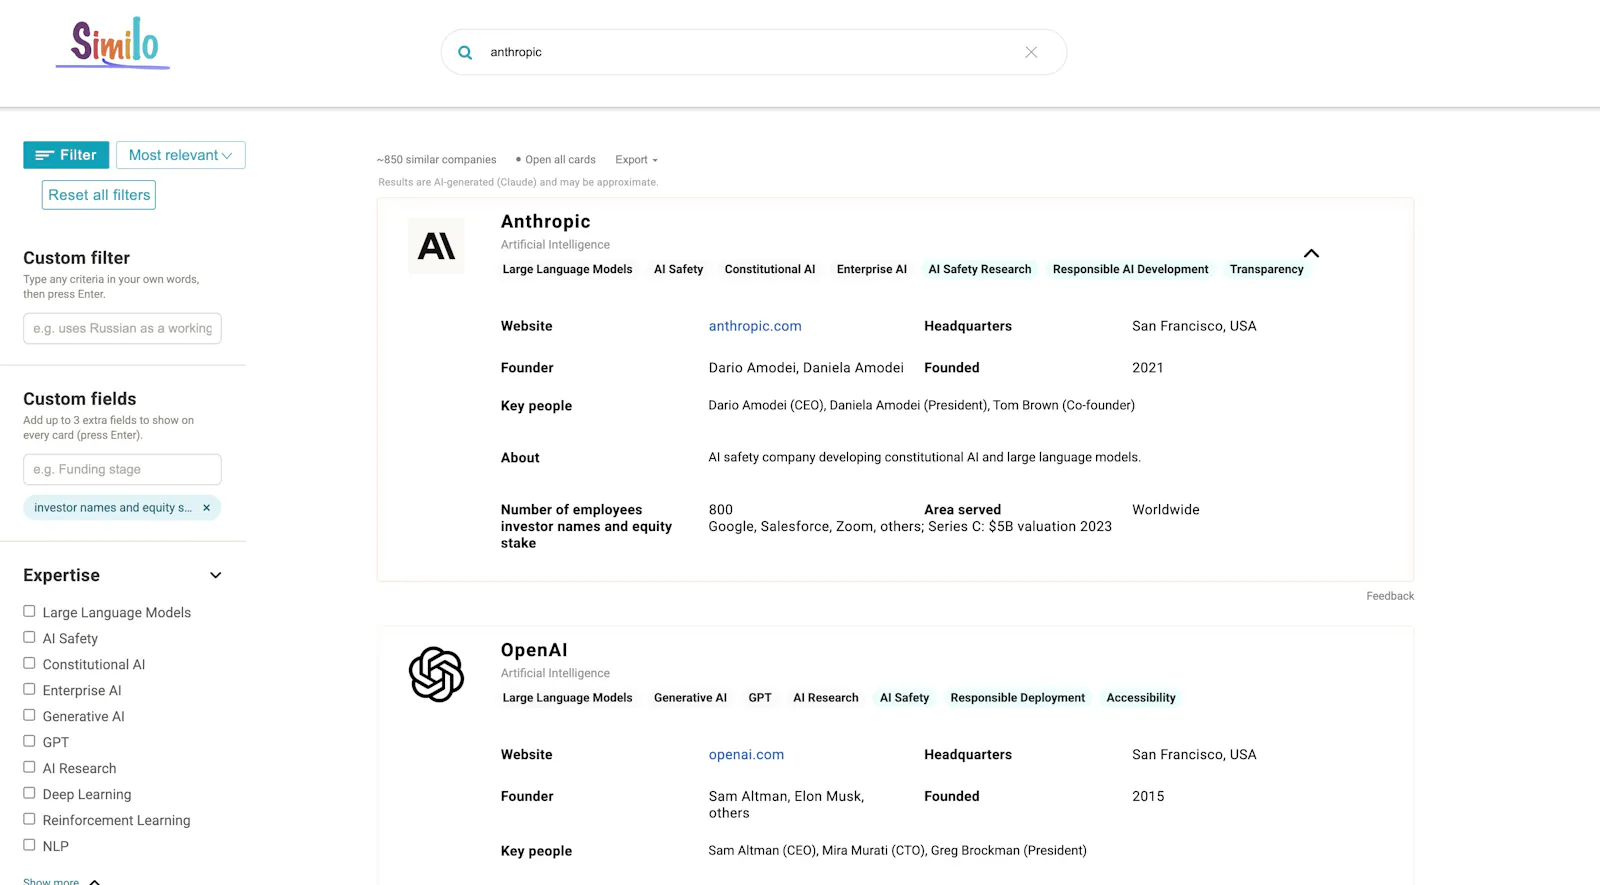Screen dimensions: 1600x885
Task: Click the AI Research tag on OpenAI card
Action: click(825, 698)
